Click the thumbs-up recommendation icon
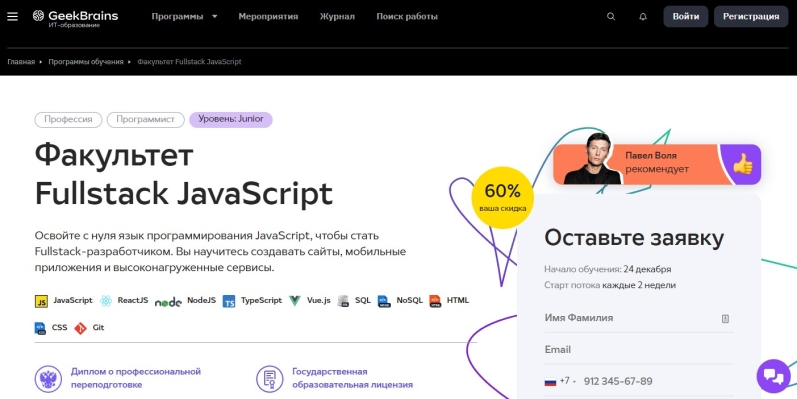This screenshot has height=399, width=797. point(743,164)
